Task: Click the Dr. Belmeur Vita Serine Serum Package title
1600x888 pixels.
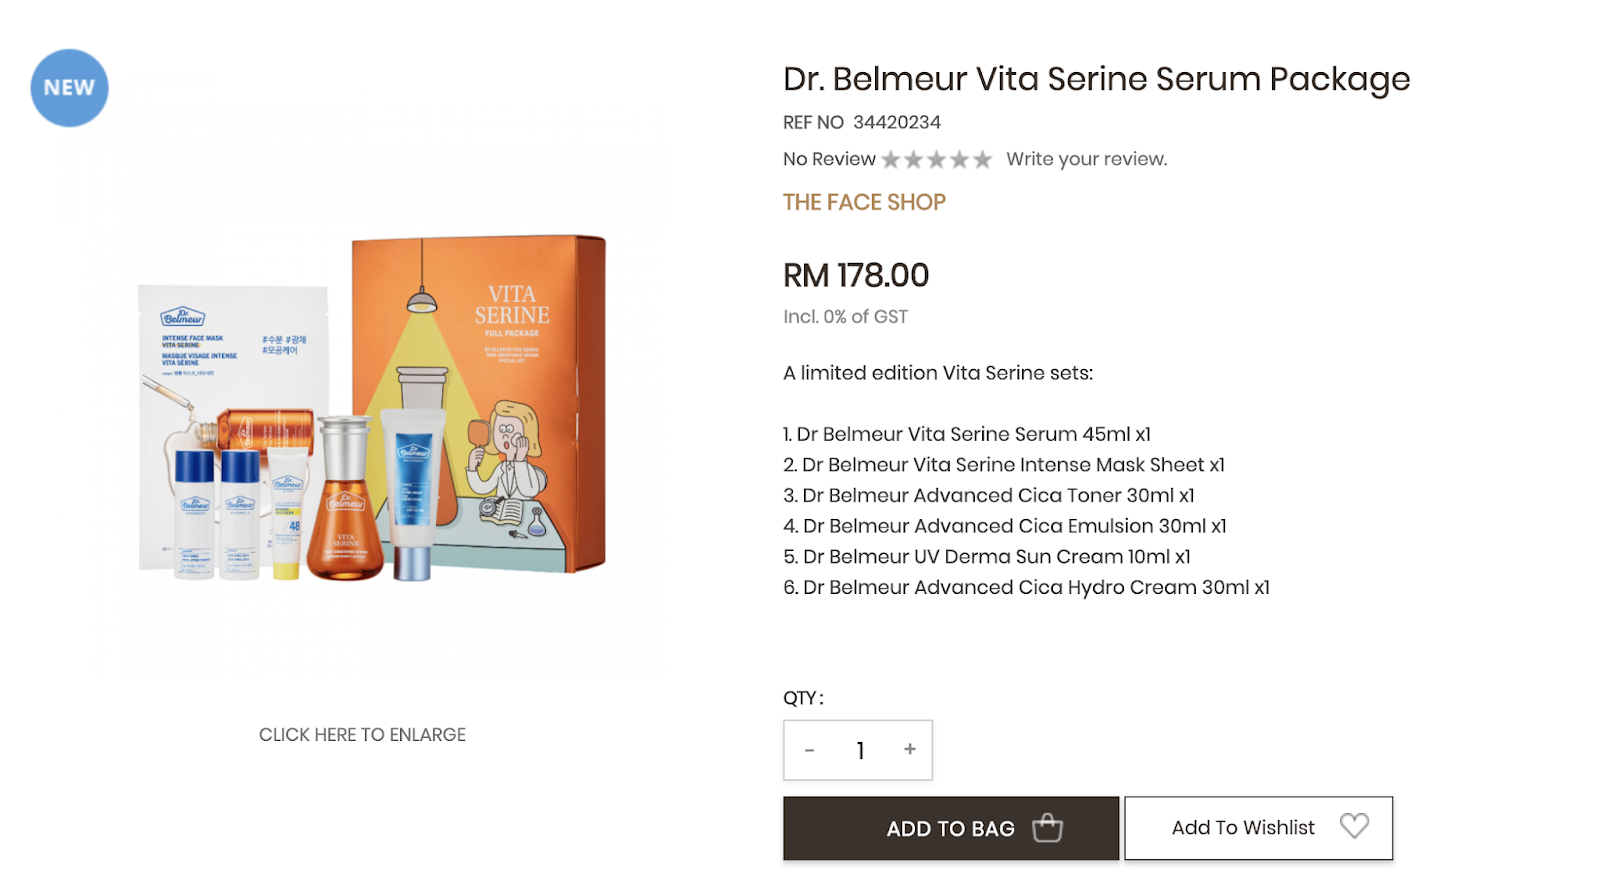Action: pos(1096,79)
